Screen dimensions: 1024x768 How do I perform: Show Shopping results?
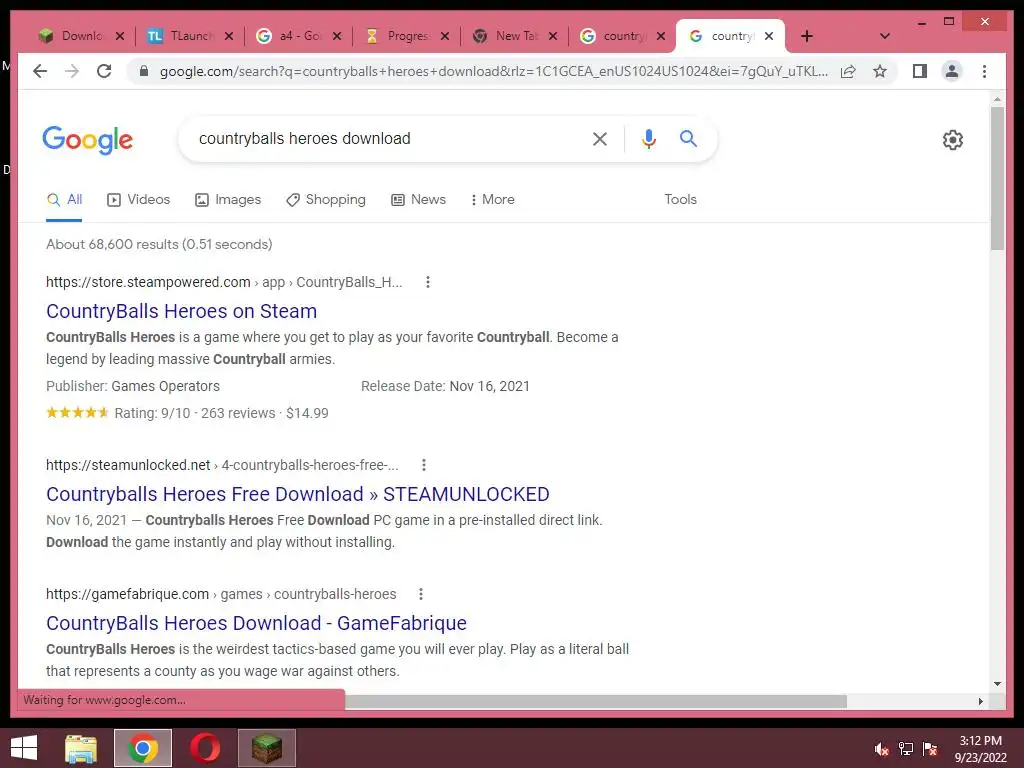[326, 200]
